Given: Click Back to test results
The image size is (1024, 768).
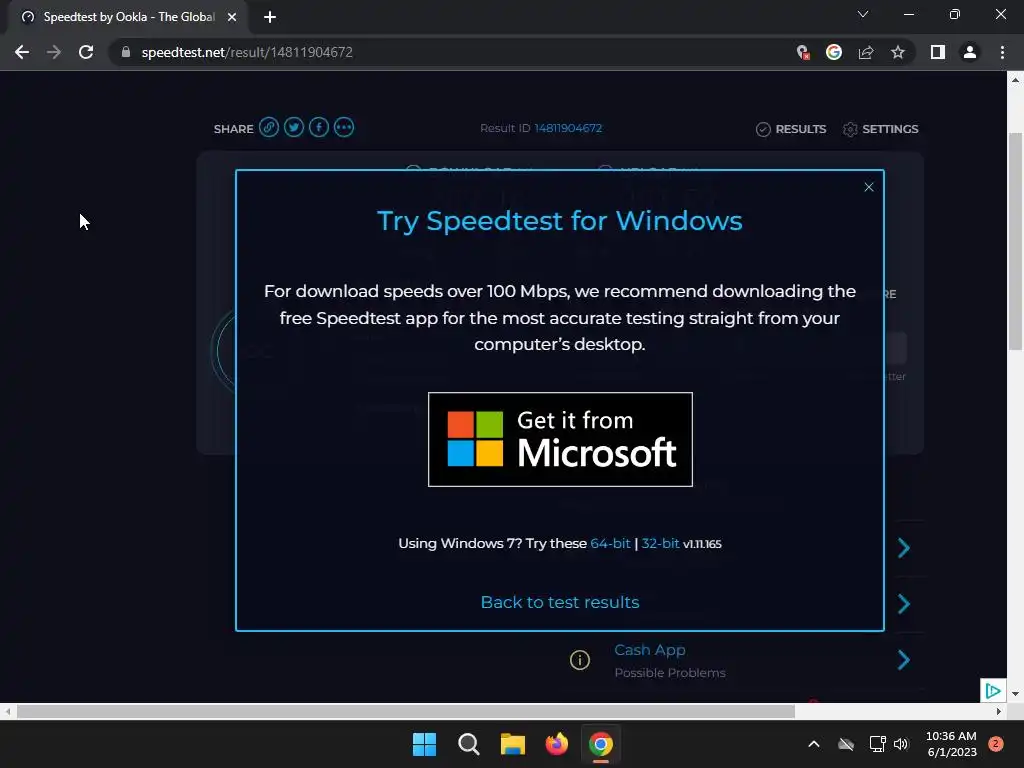Looking at the screenshot, I should click(560, 602).
